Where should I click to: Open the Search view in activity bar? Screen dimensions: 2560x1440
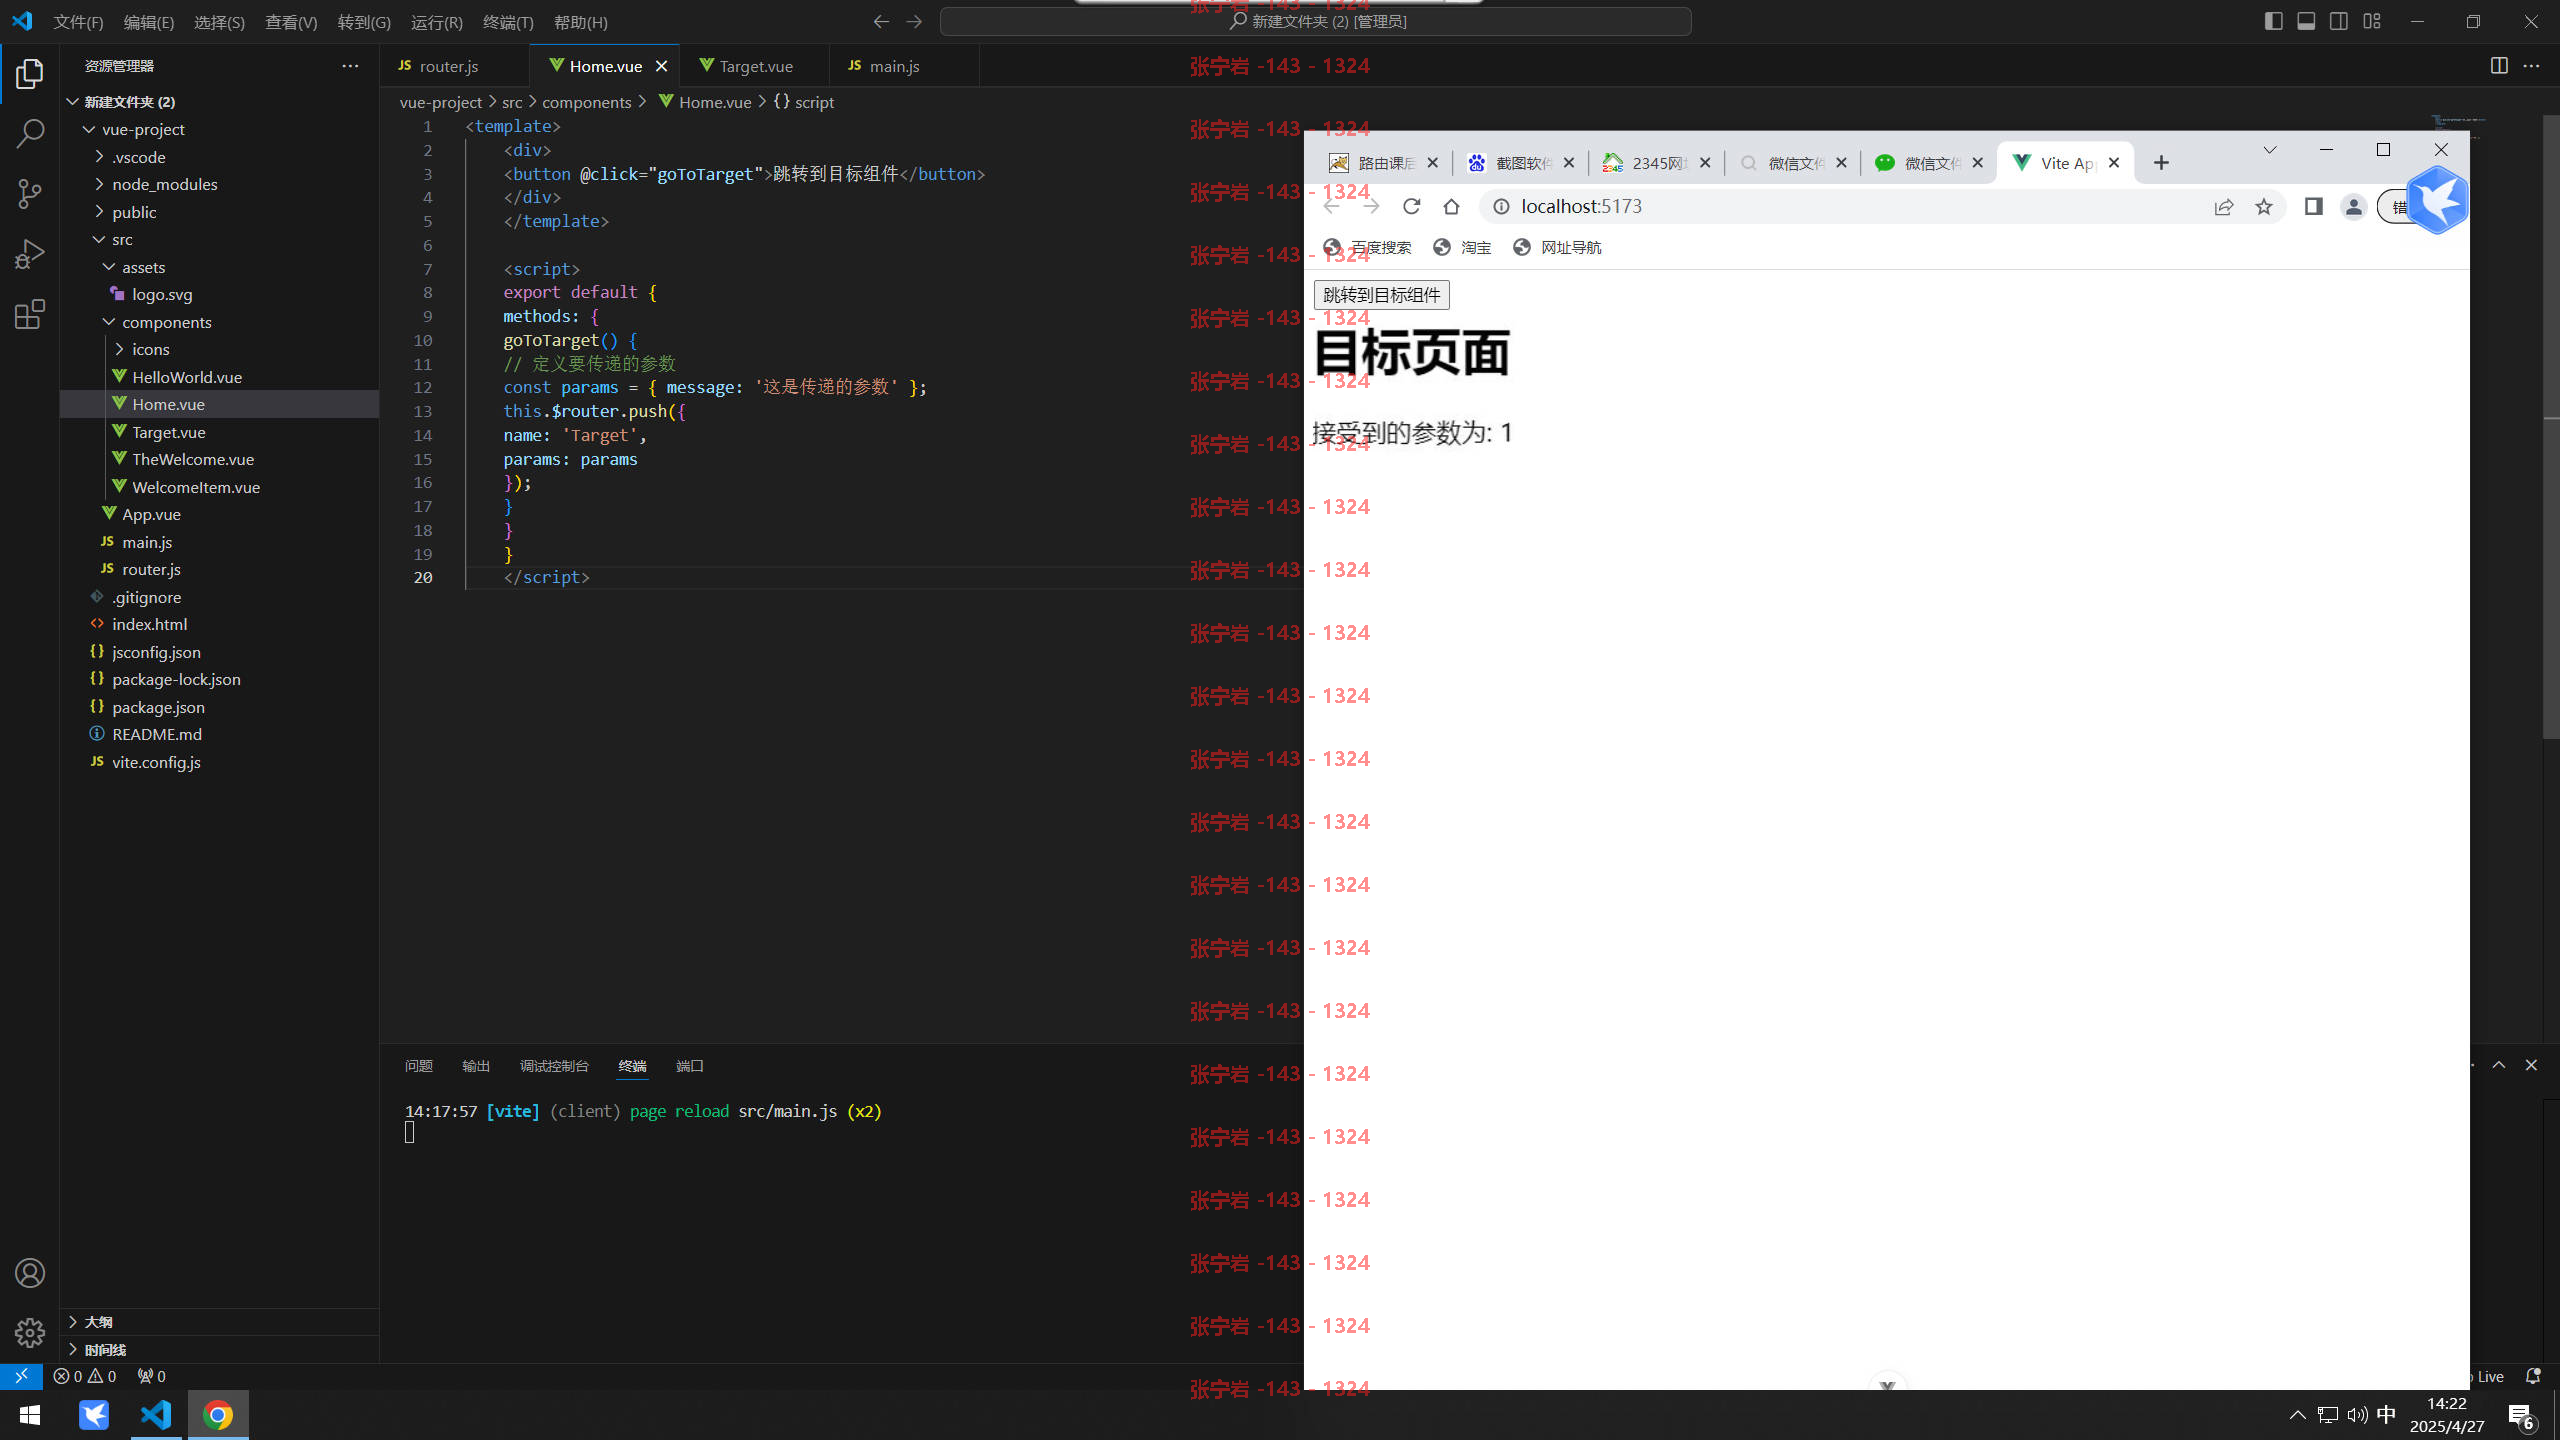30,133
